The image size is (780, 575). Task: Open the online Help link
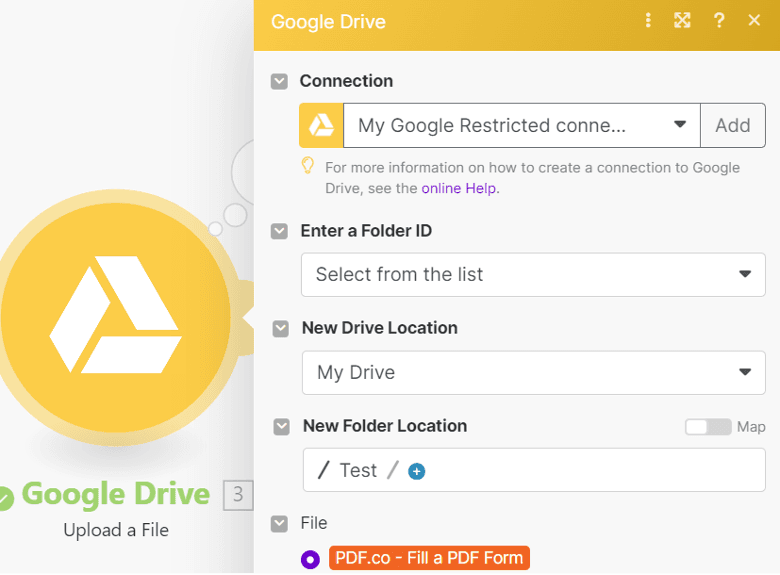(458, 189)
